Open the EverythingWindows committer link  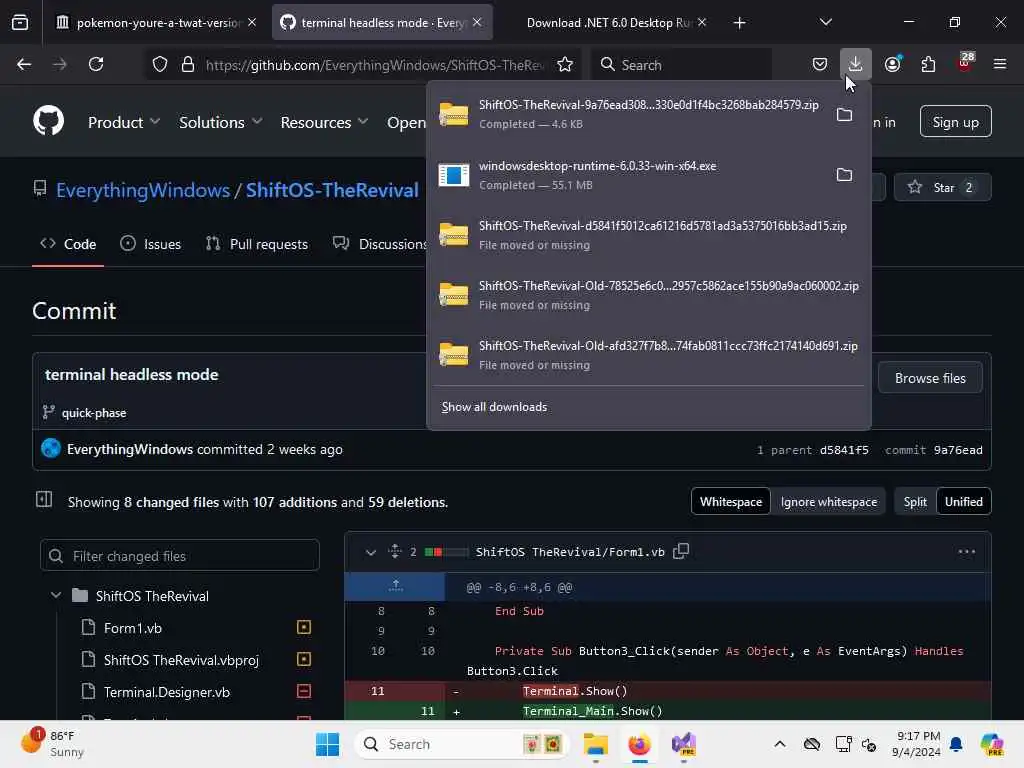[x=130, y=449]
